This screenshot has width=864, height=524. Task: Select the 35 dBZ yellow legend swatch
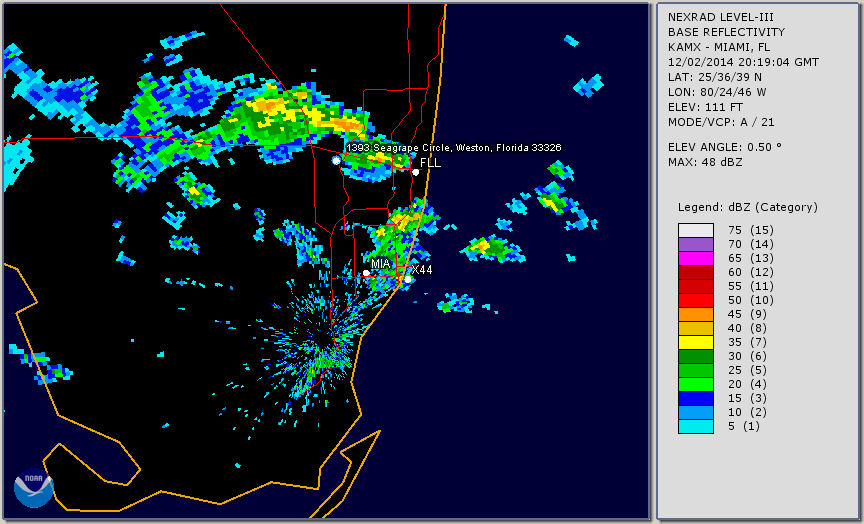pos(696,343)
